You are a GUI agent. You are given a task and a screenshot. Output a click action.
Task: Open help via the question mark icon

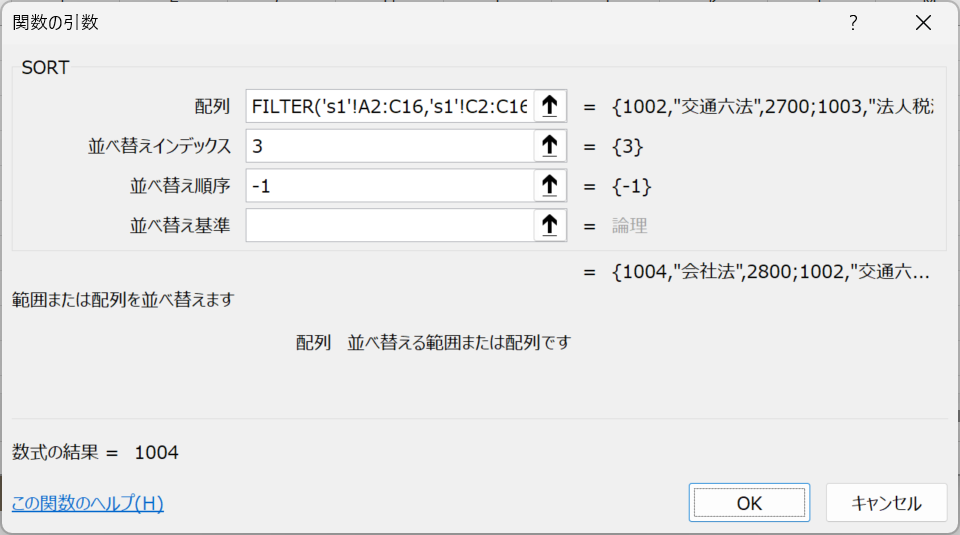tap(853, 23)
